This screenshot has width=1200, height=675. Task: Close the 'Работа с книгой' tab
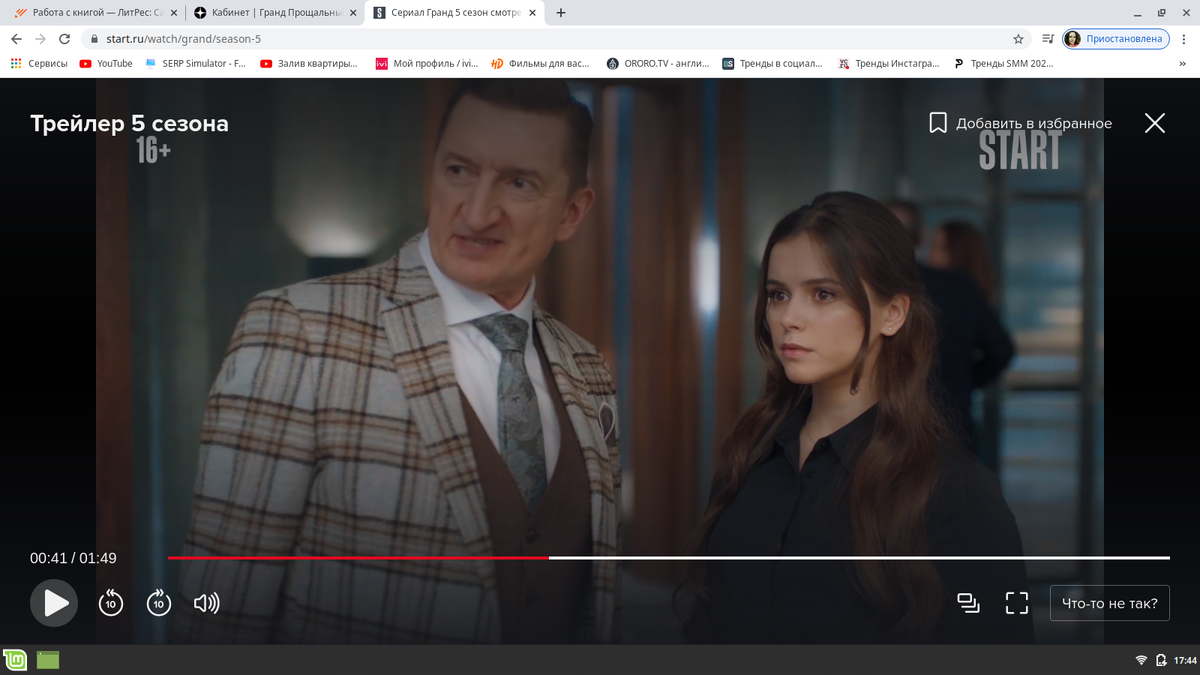point(172,13)
